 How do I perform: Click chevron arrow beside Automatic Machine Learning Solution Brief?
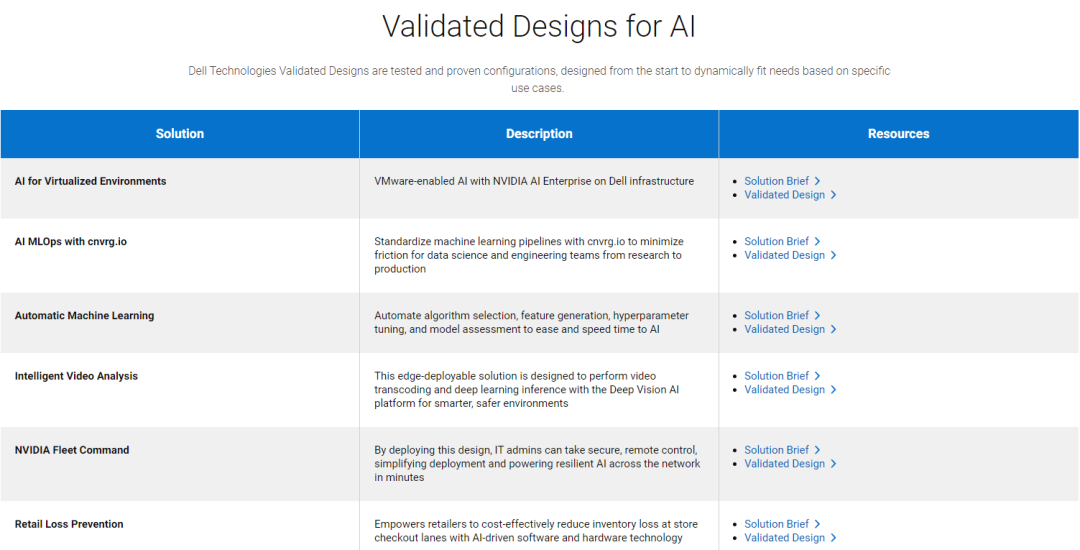pos(817,315)
